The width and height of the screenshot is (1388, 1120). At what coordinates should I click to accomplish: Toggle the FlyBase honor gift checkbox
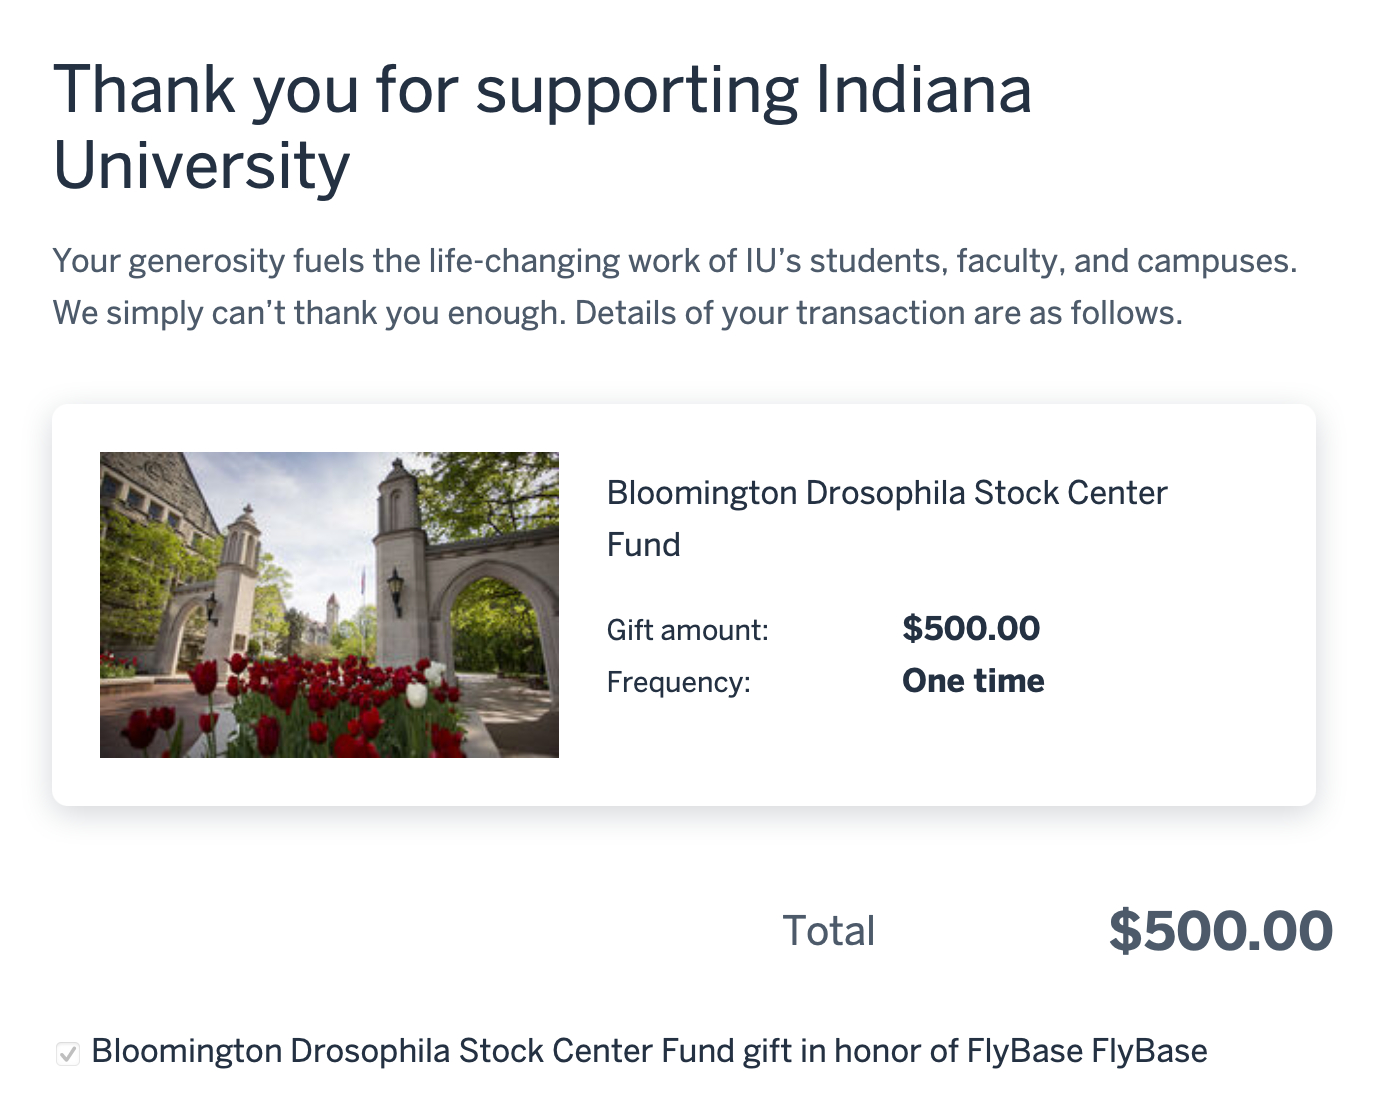68,1053
